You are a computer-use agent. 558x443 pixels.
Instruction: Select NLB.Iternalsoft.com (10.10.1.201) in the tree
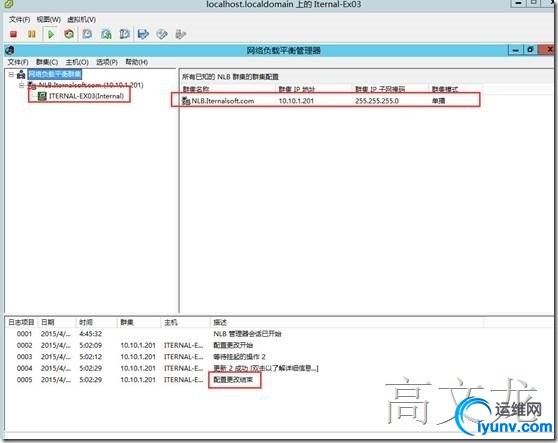(x=91, y=85)
